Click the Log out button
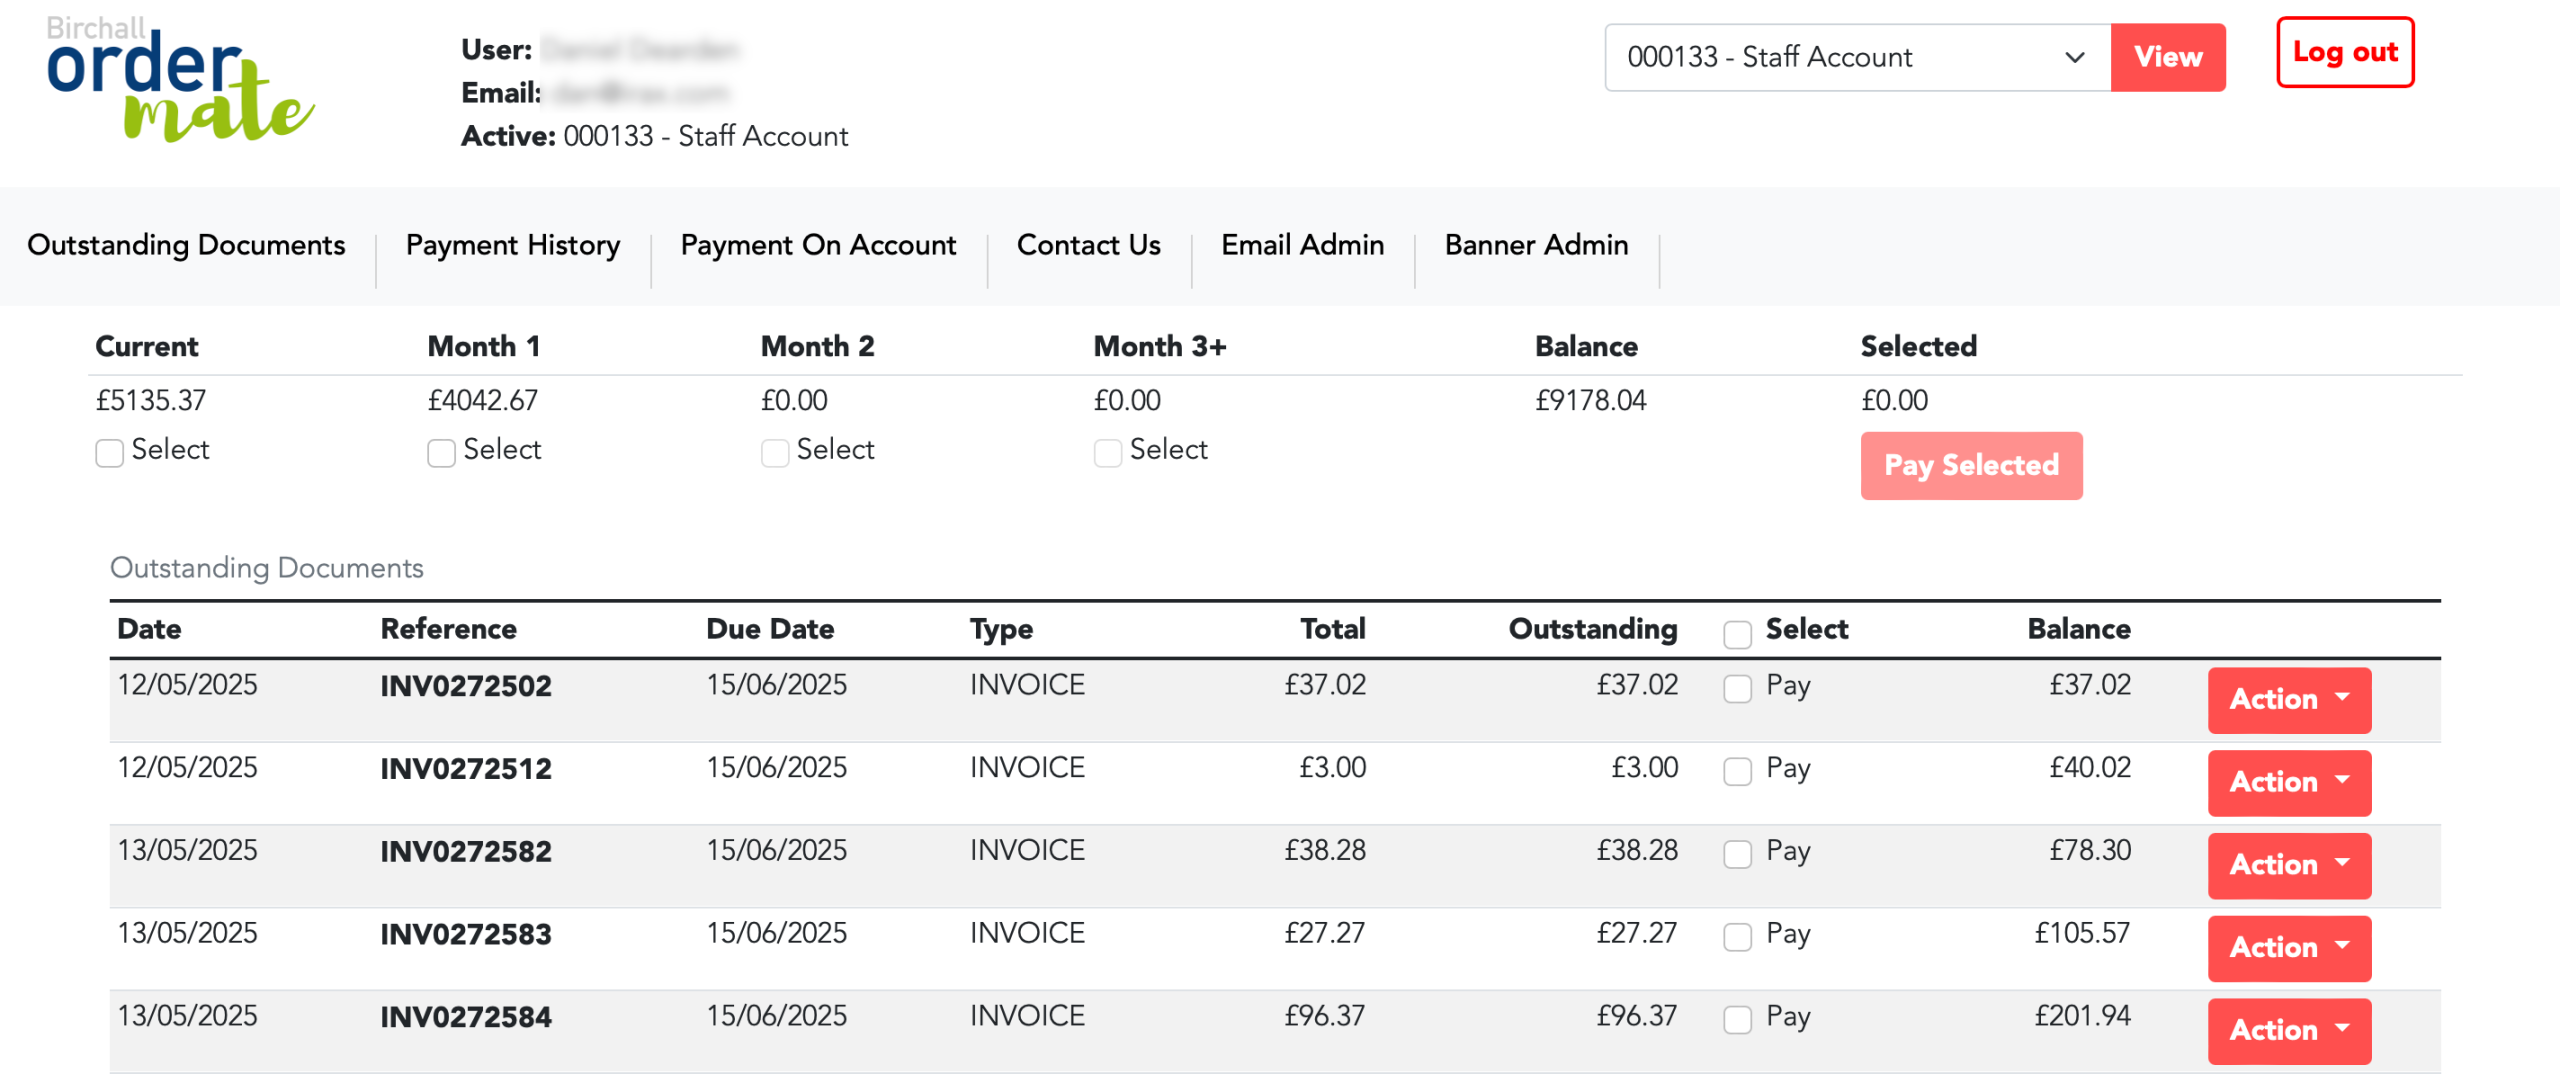Screen dimensions: 2560x1074 [x=2344, y=52]
